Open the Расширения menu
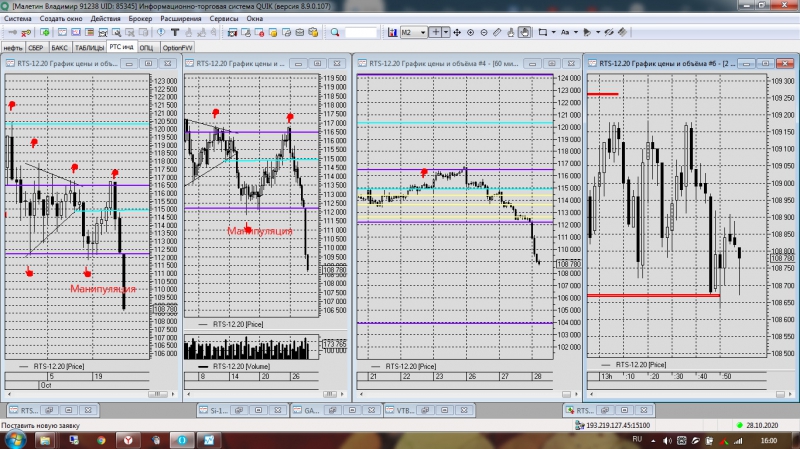 point(180,19)
